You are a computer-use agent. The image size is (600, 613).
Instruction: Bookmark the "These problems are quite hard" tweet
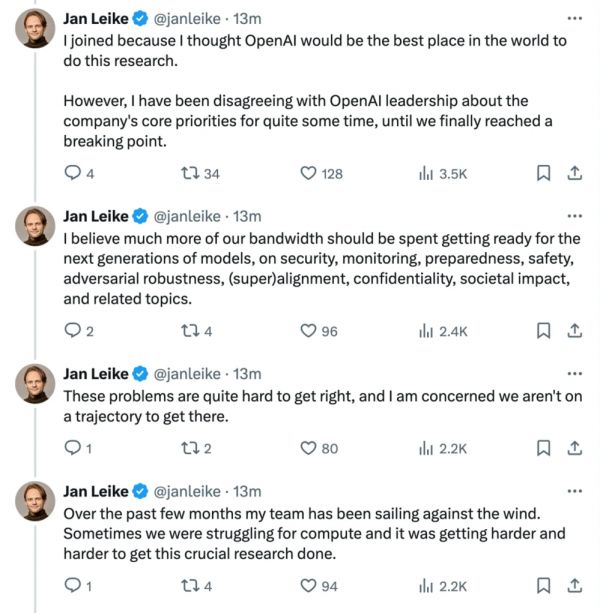click(x=543, y=448)
